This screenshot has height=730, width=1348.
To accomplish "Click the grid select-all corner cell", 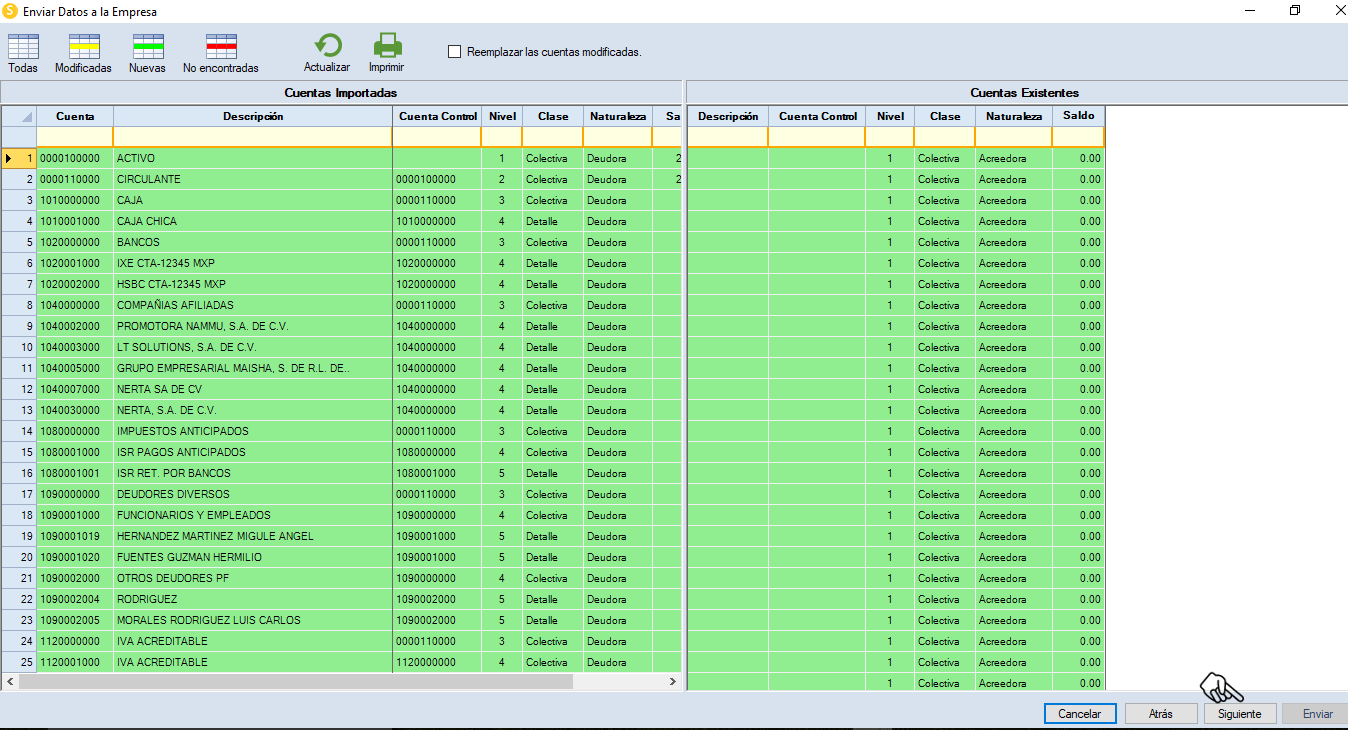I will (x=19, y=116).
